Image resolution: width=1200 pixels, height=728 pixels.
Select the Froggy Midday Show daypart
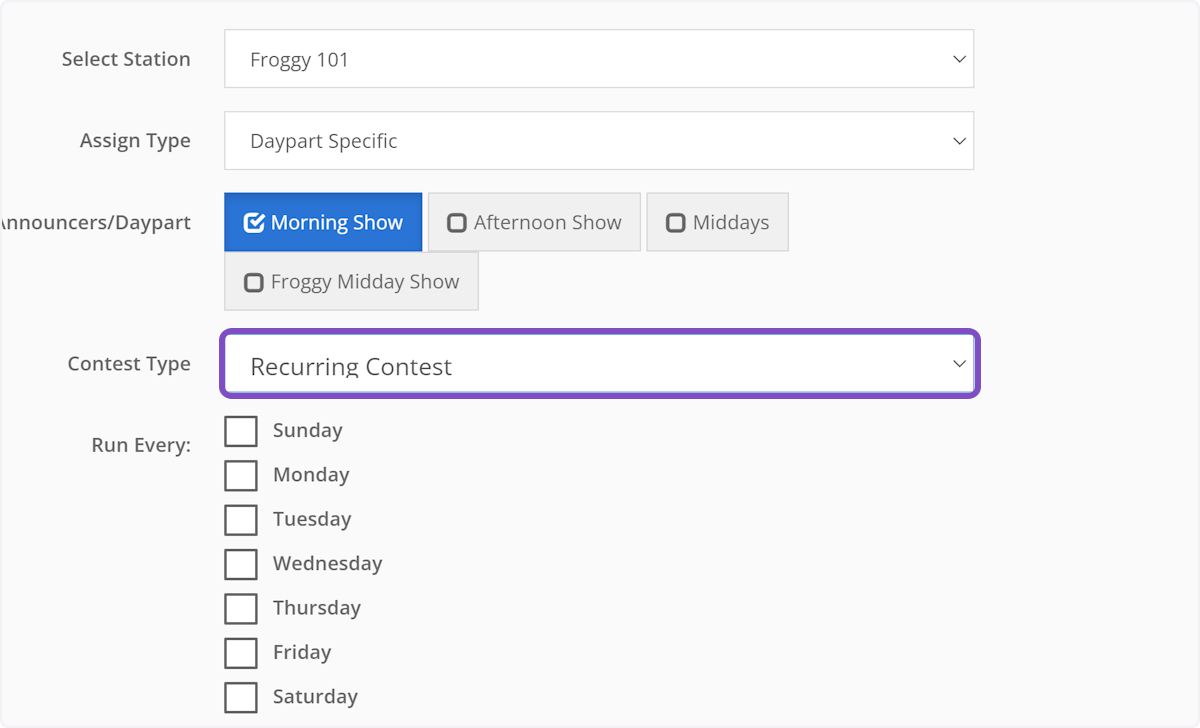click(x=351, y=281)
